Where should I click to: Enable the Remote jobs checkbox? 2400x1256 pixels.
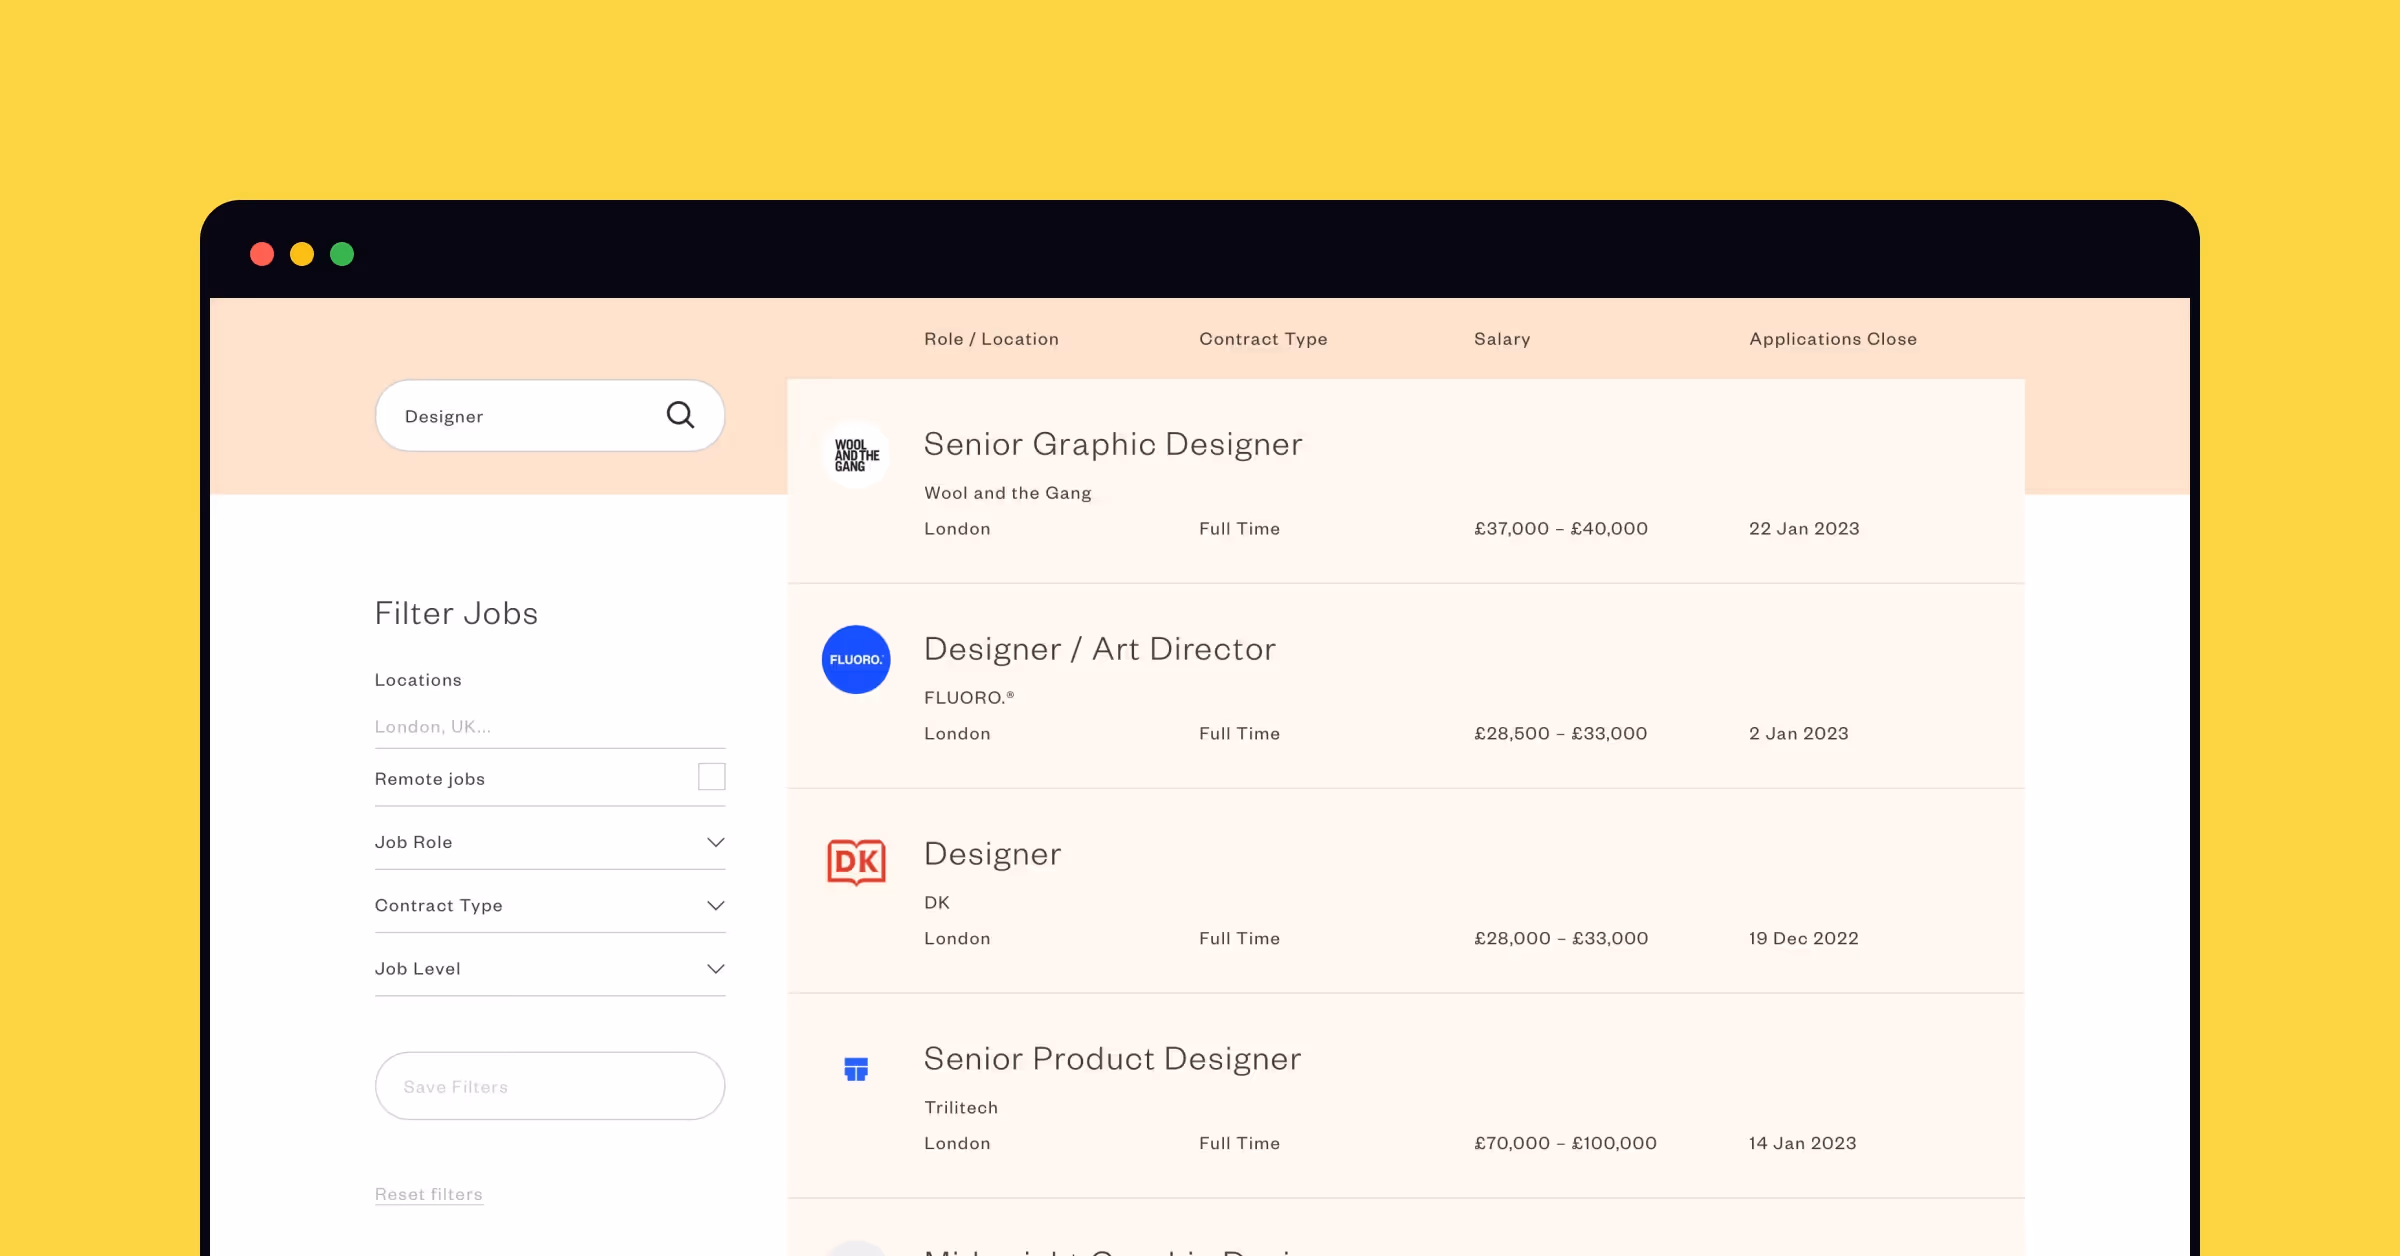point(711,777)
